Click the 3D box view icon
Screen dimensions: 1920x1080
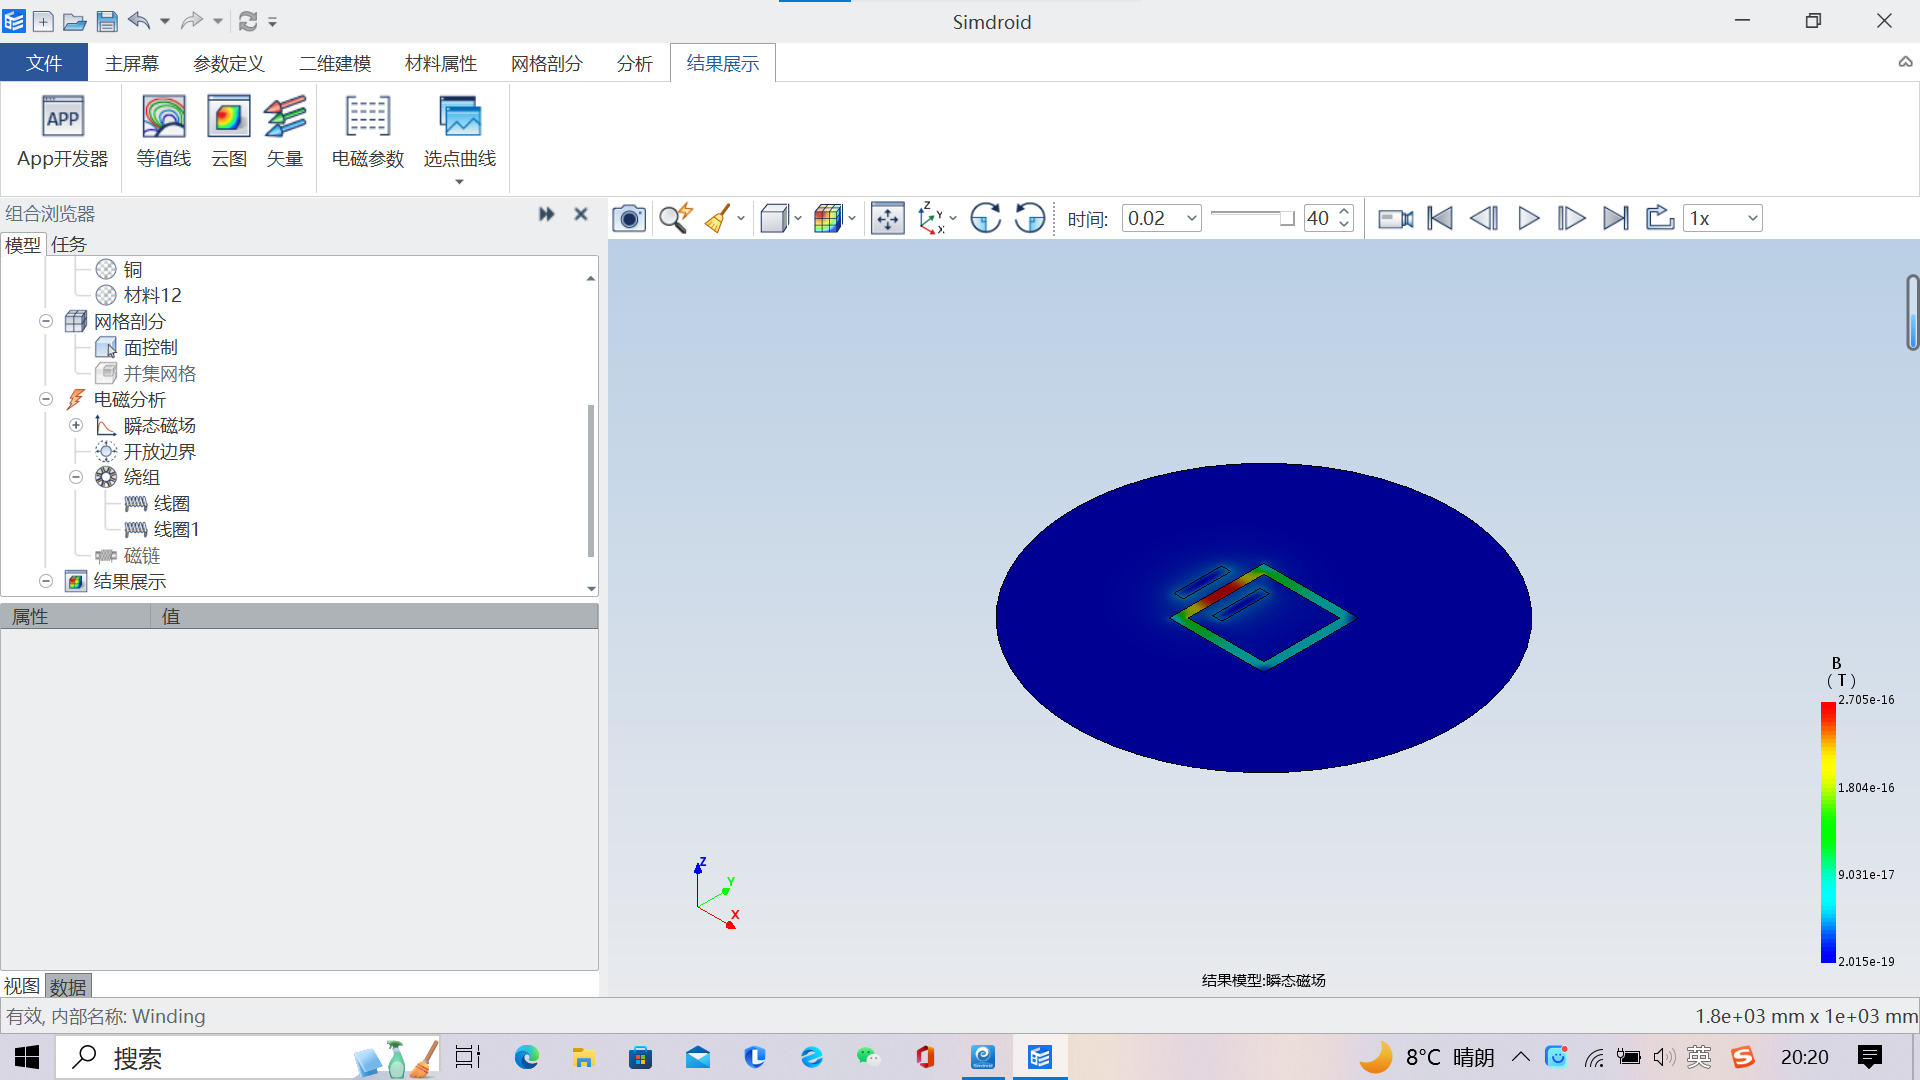[774, 218]
